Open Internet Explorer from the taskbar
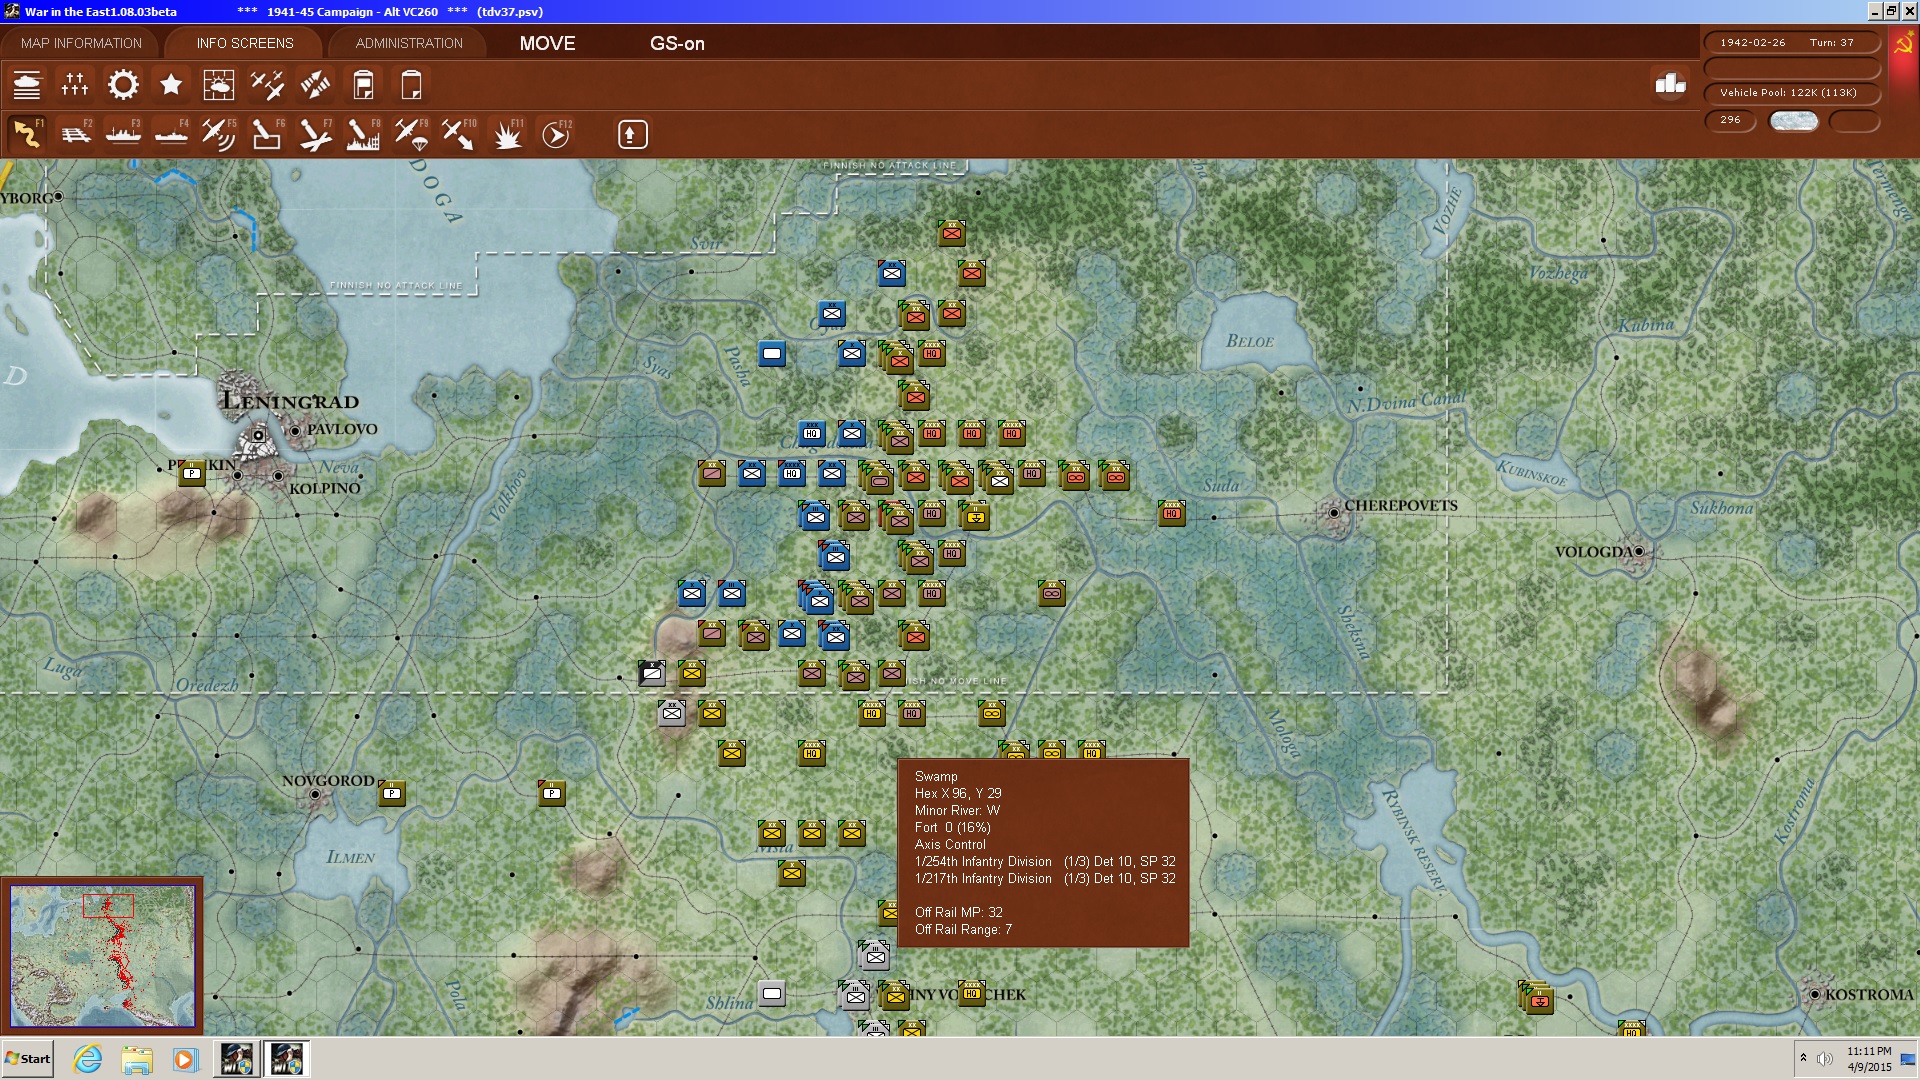This screenshot has width=1920, height=1080. (88, 1059)
